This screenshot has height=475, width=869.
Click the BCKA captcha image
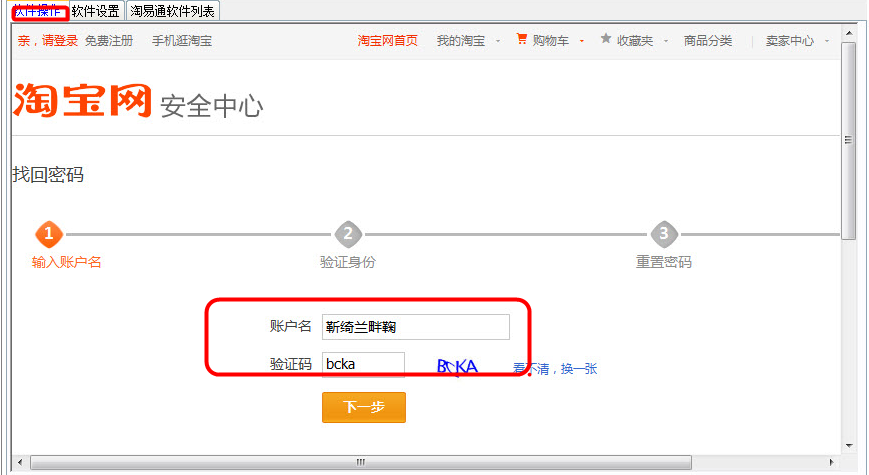point(457,367)
